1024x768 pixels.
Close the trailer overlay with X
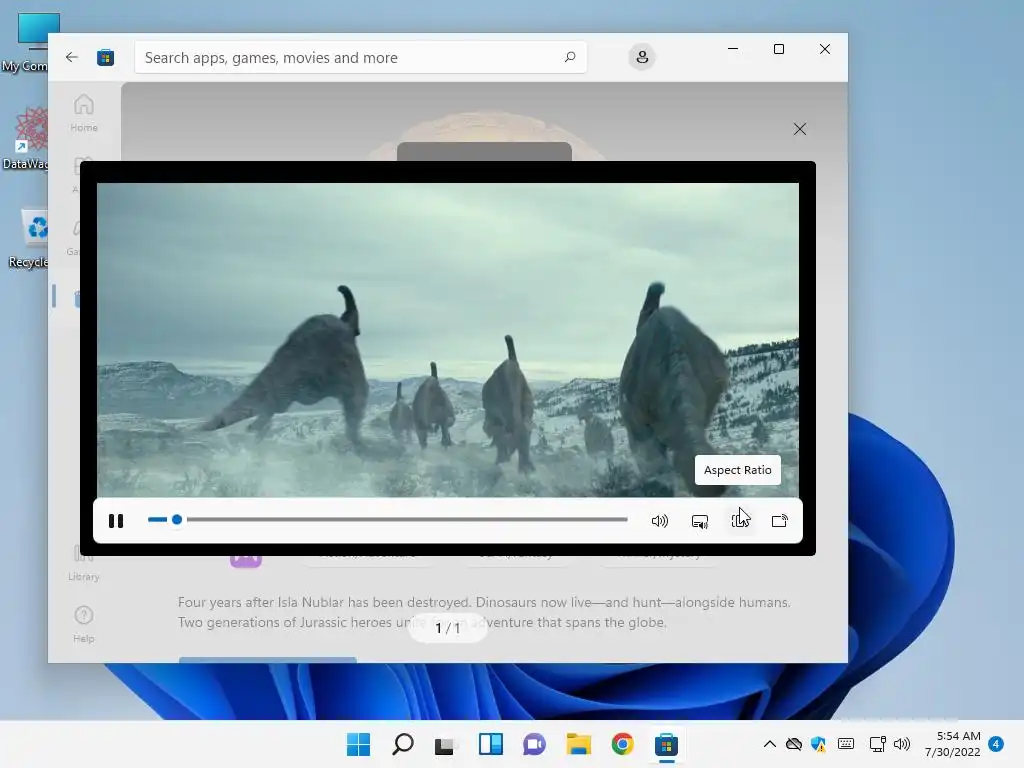[x=799, y=129]
